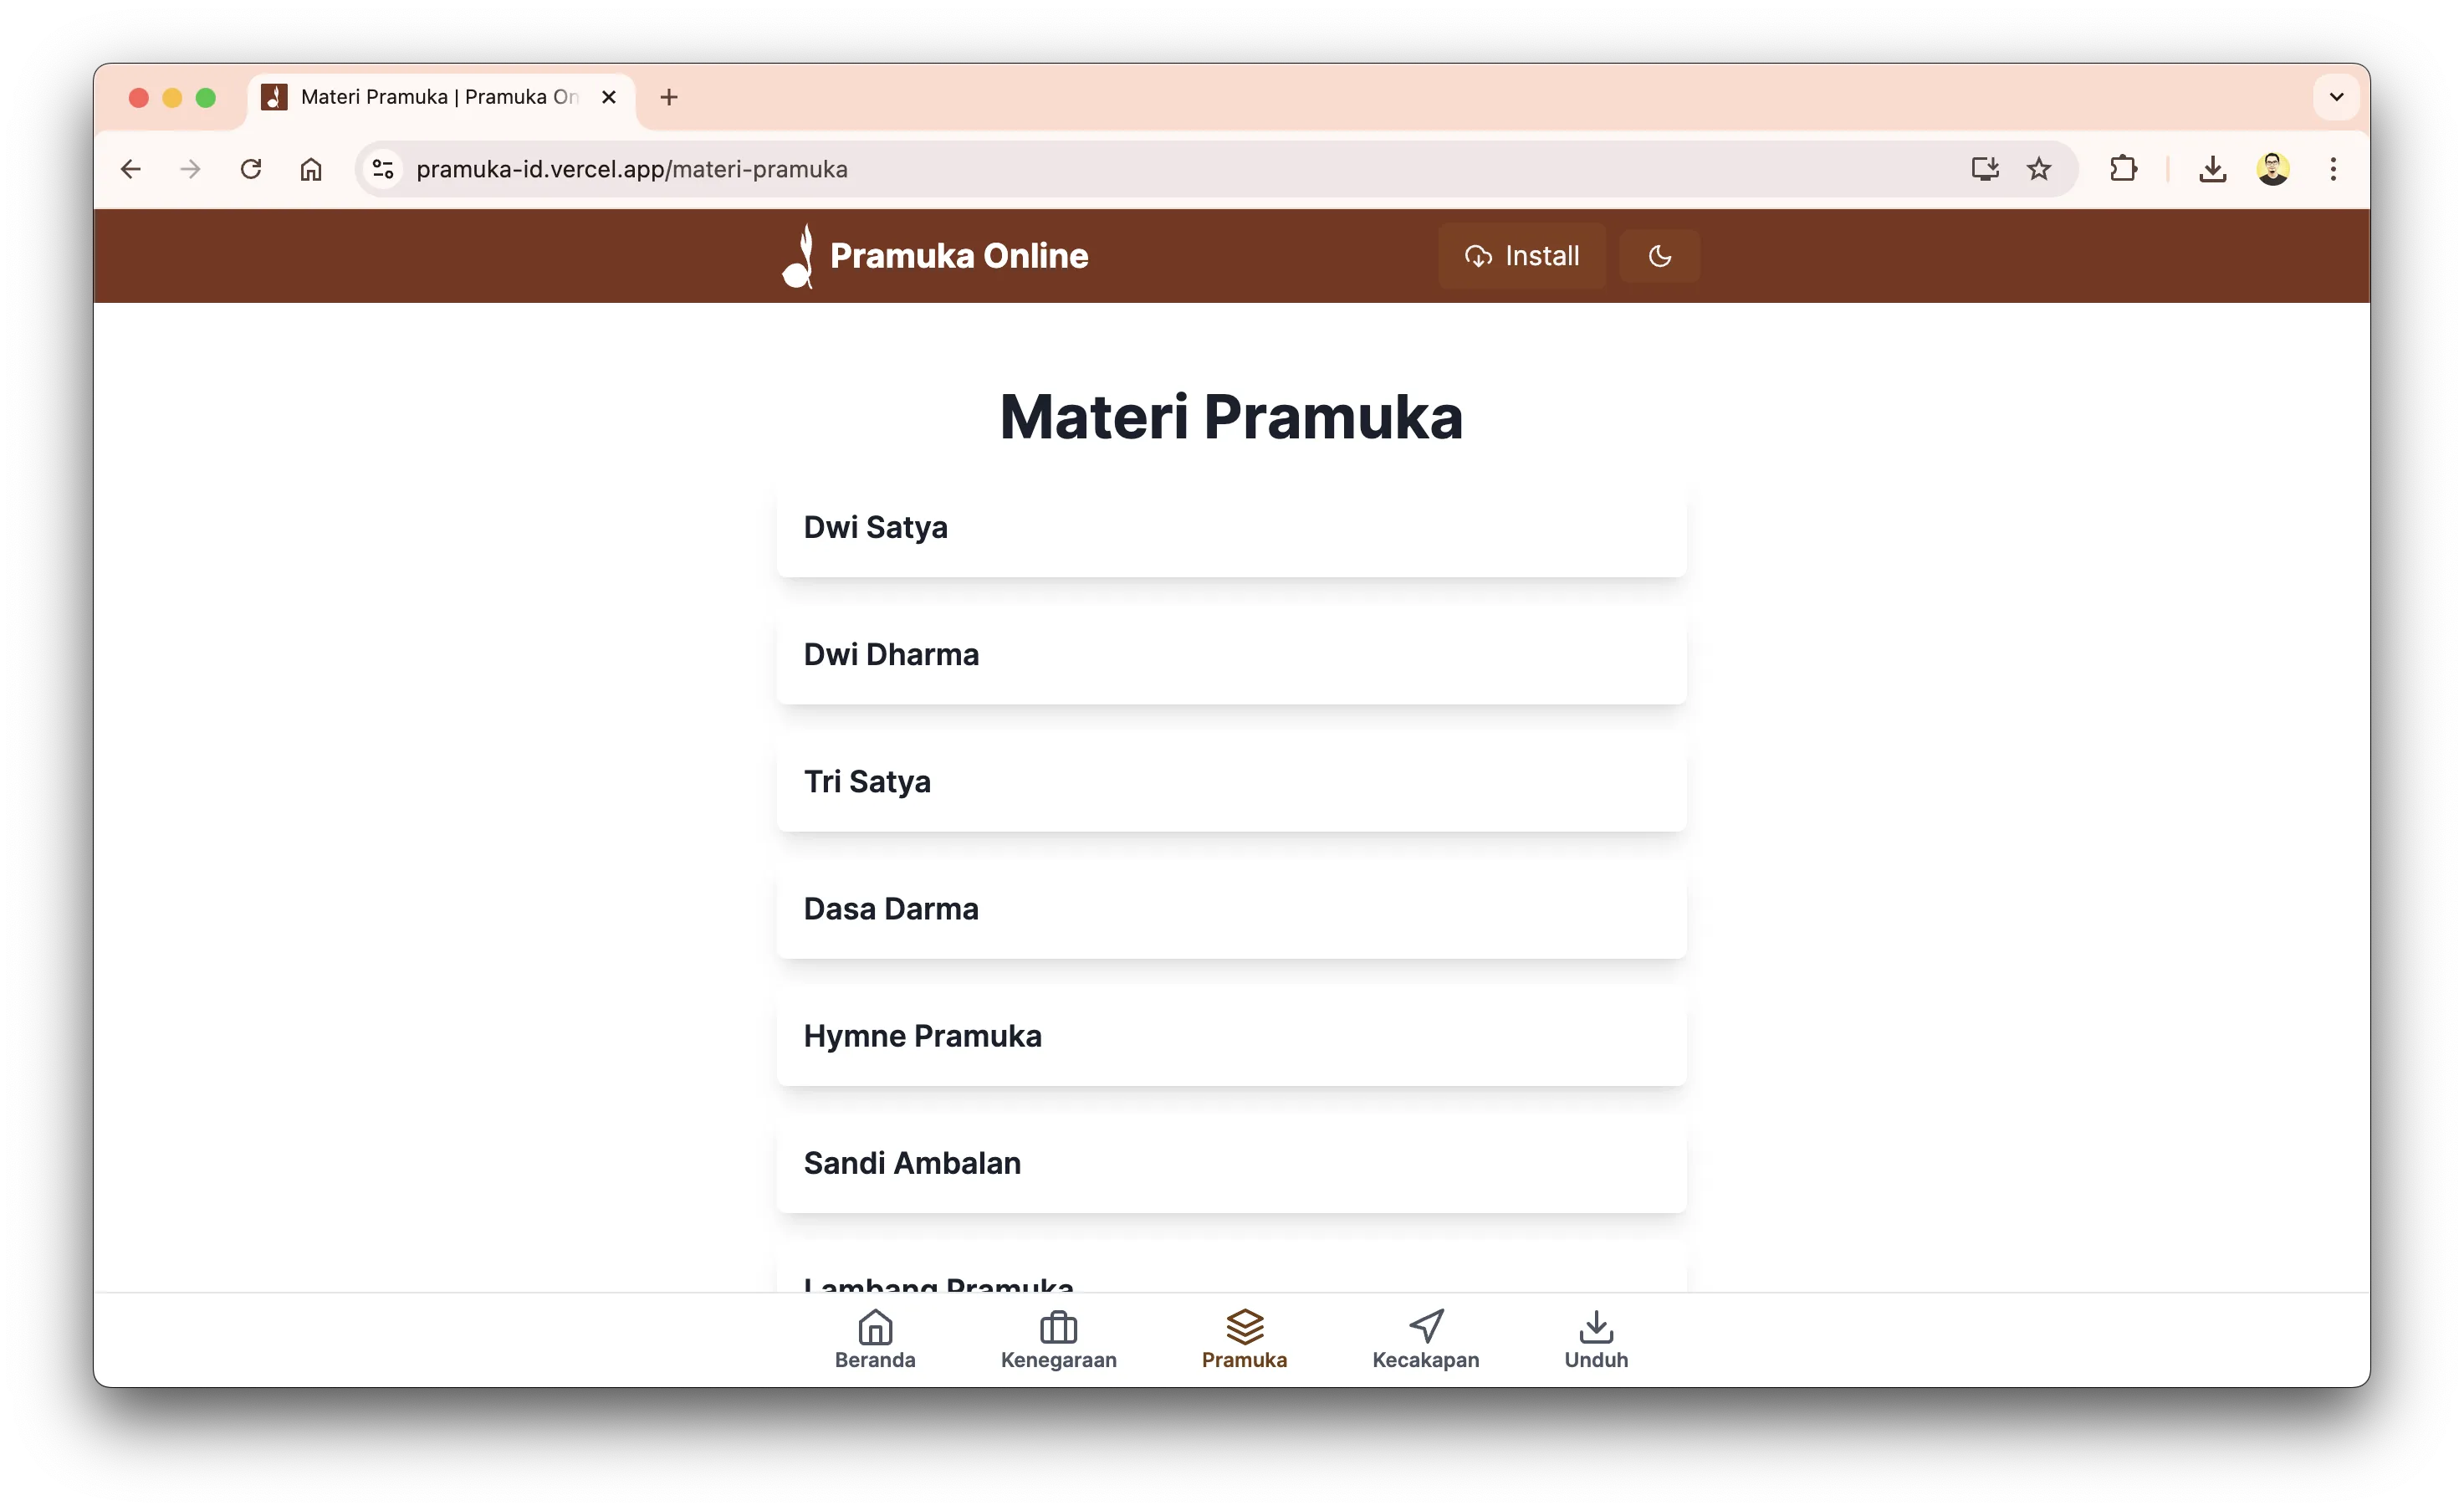
Task: Expand the Tri Satya item
Action: click(1231, 781)
